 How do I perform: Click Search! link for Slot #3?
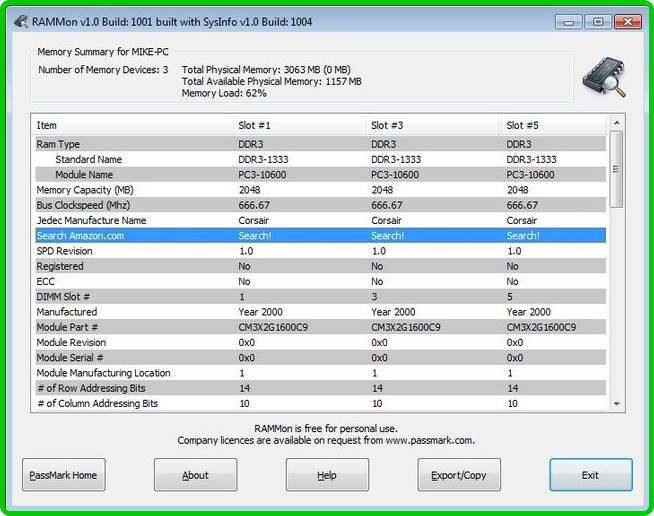pos(387,236)
